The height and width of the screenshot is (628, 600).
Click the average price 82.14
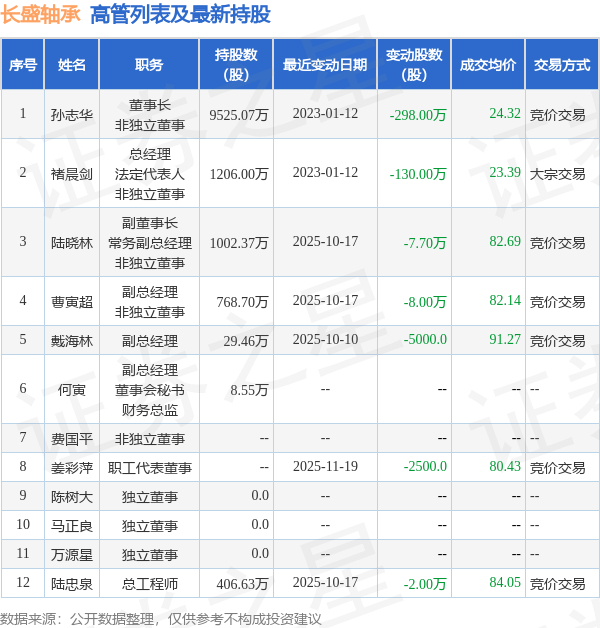coord(505,300)
